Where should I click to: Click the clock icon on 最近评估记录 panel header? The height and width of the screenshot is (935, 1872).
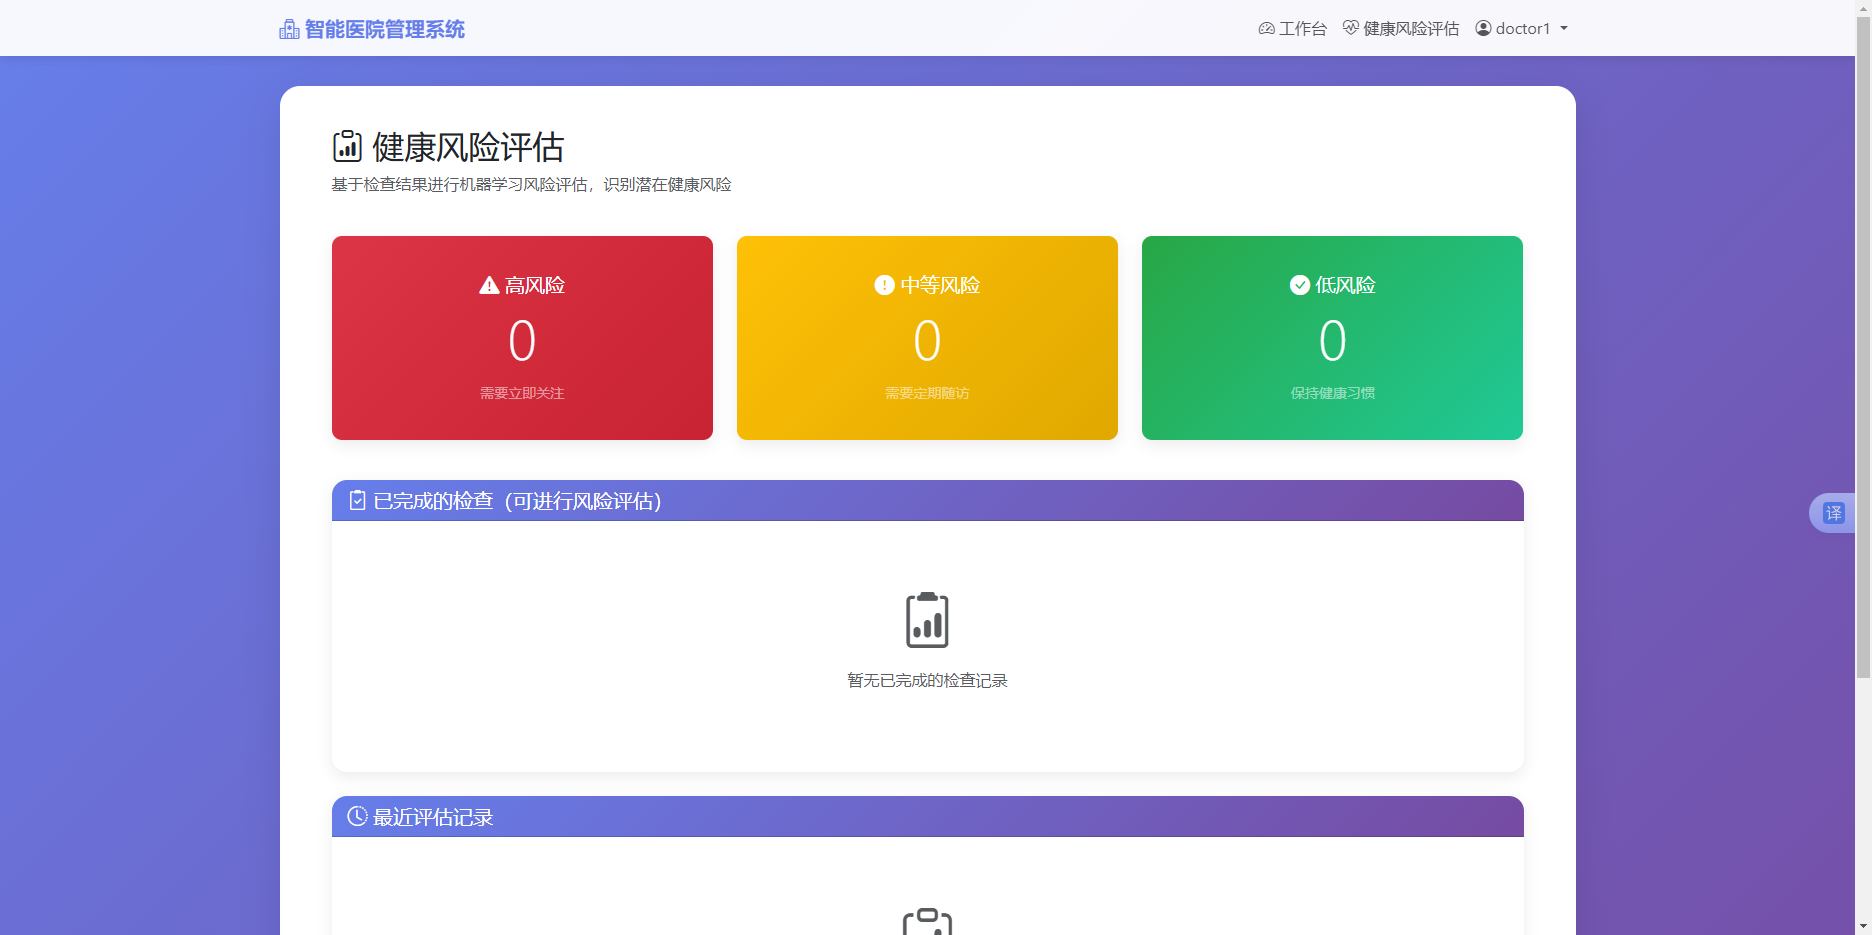(x=357, y=816)
